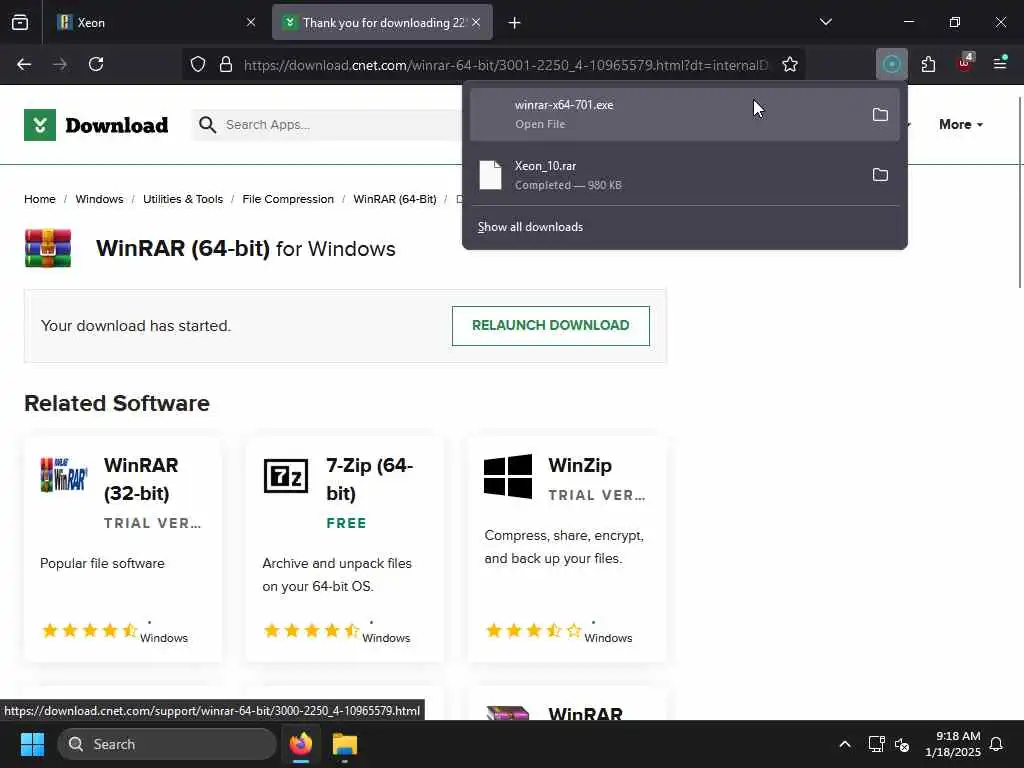Click the partially visible WinRAR card title
This screenshot has height=768, width=1024.
(586, 713)
